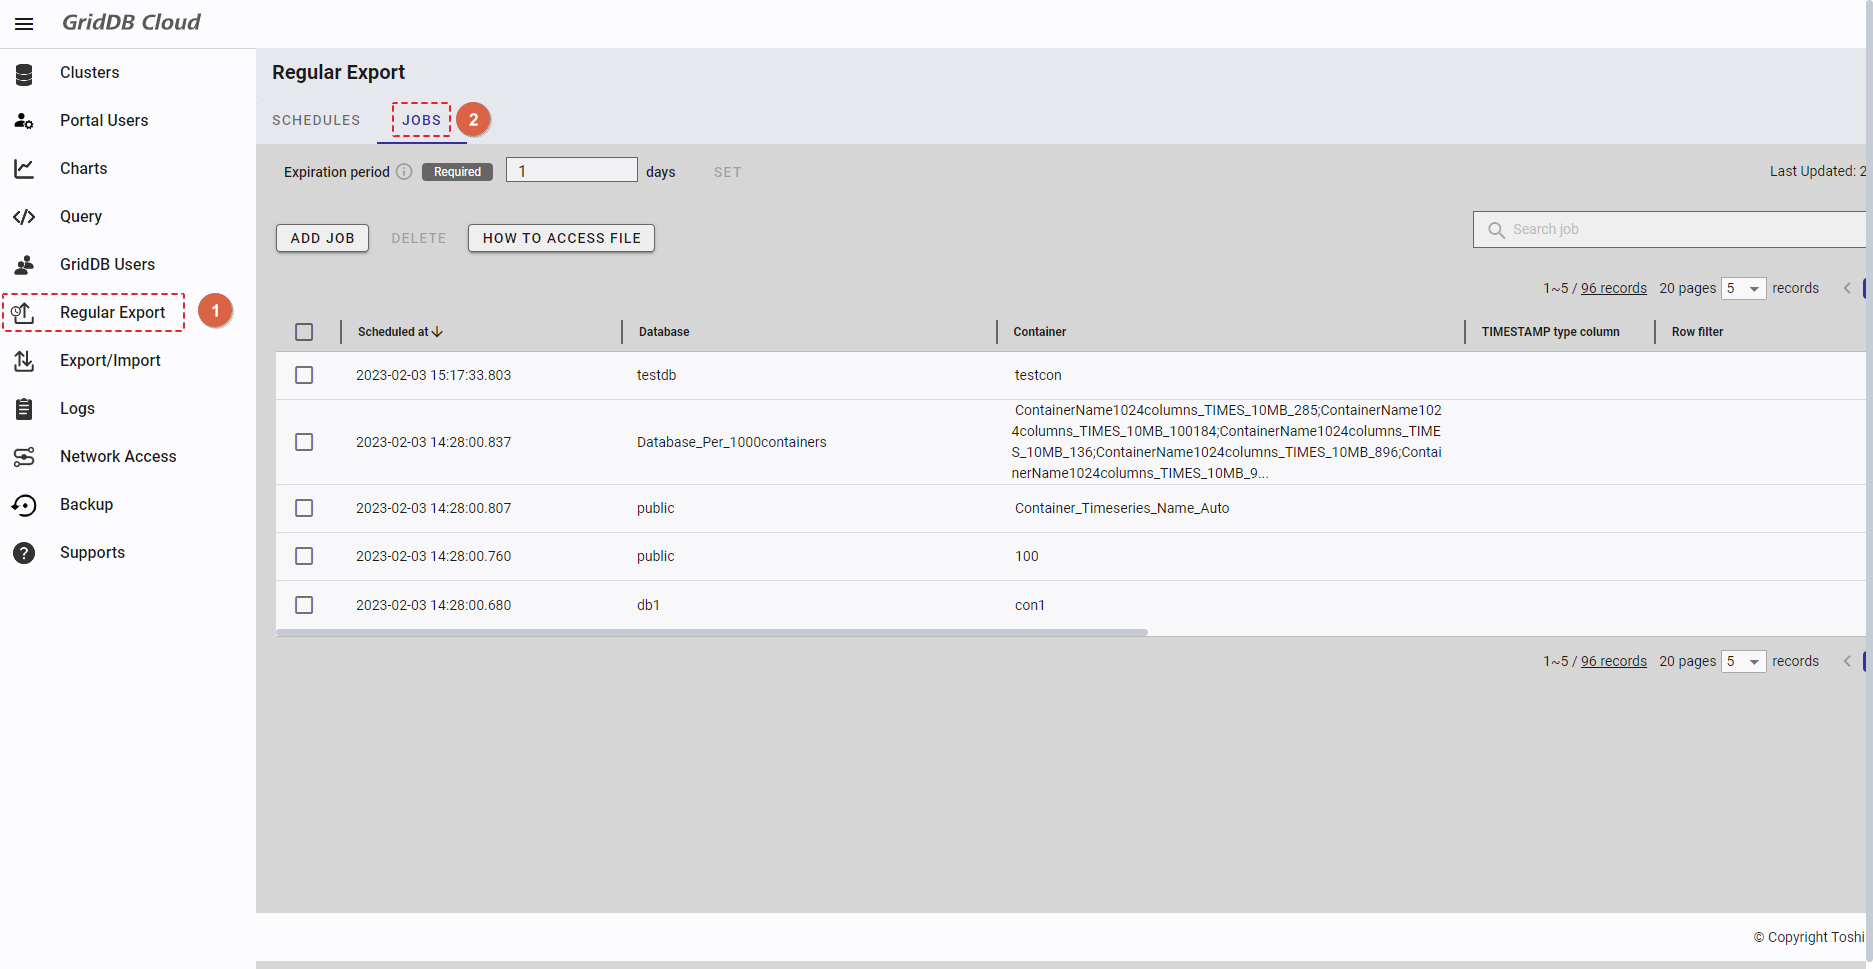Select the Query code brackets icon

(24, 217)
